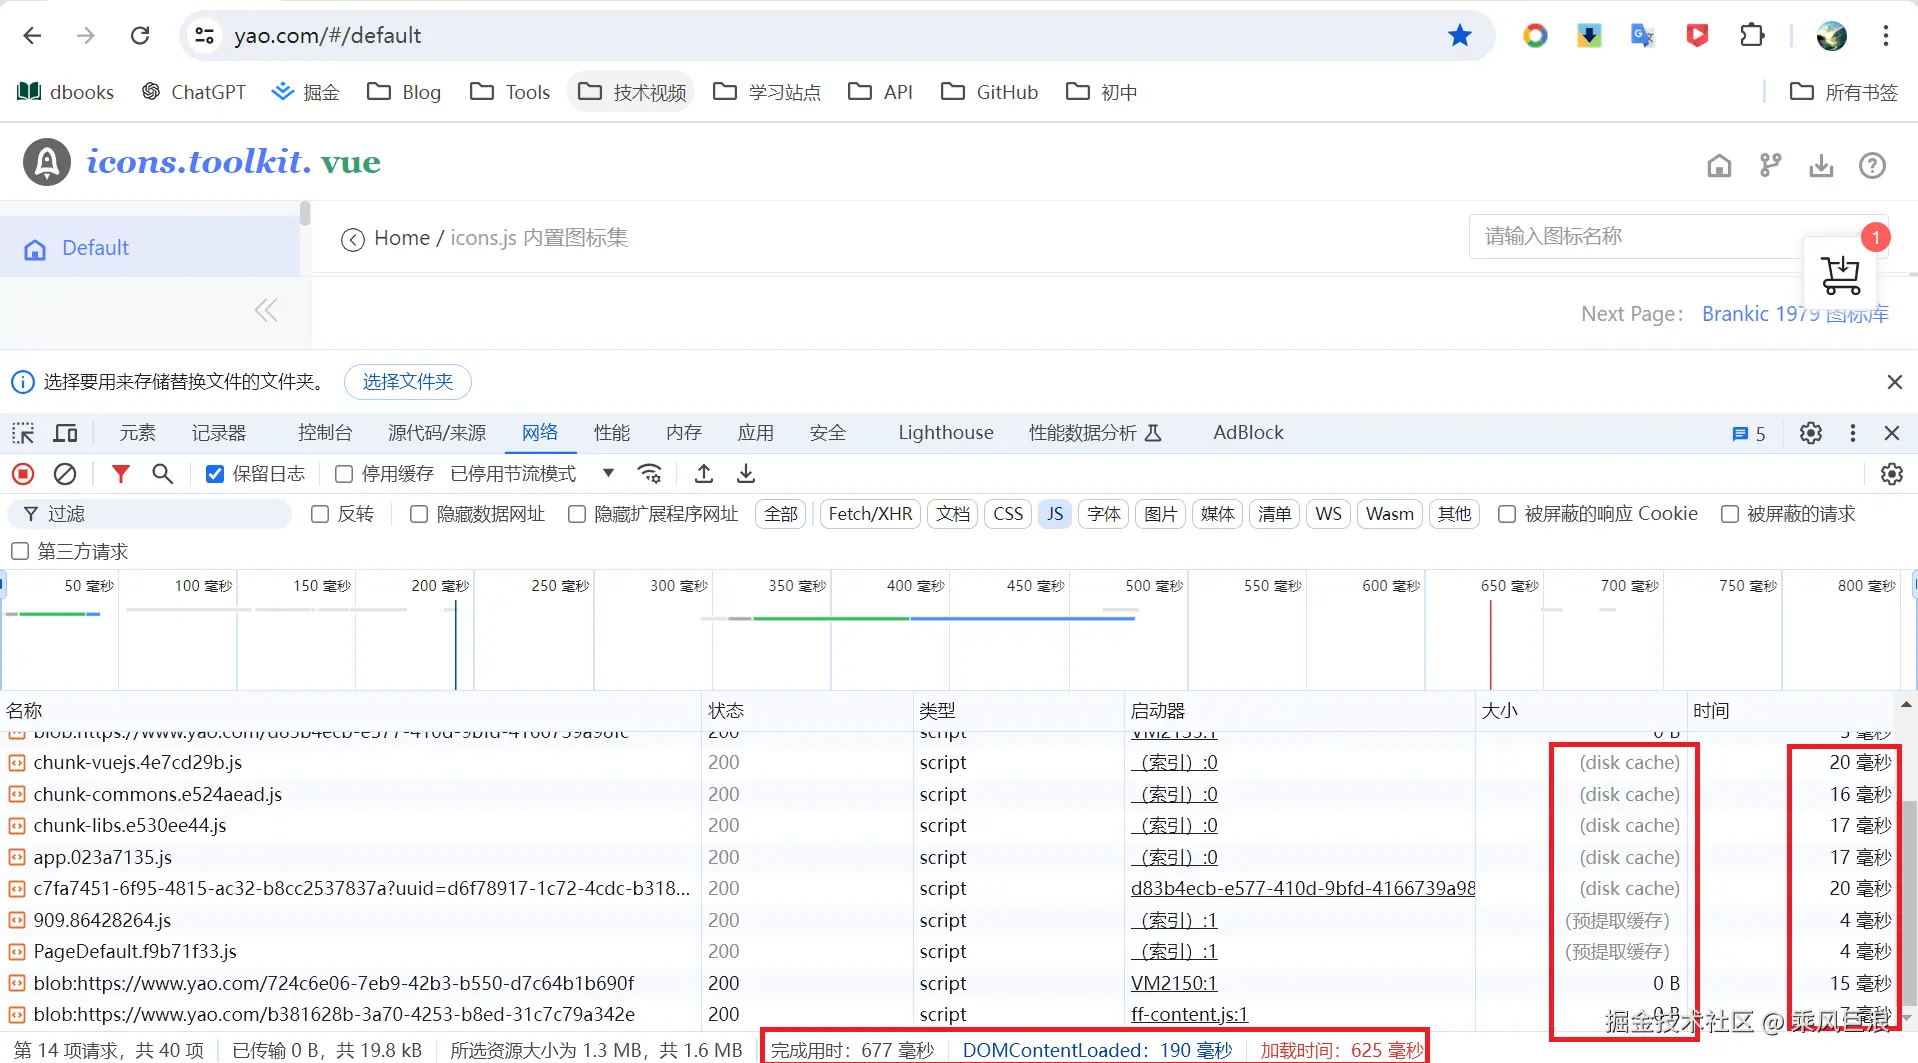This screenshot has width=1918, height=1063.
Task: Open Chrome three-dot menu
Action: click(1886, 36)
